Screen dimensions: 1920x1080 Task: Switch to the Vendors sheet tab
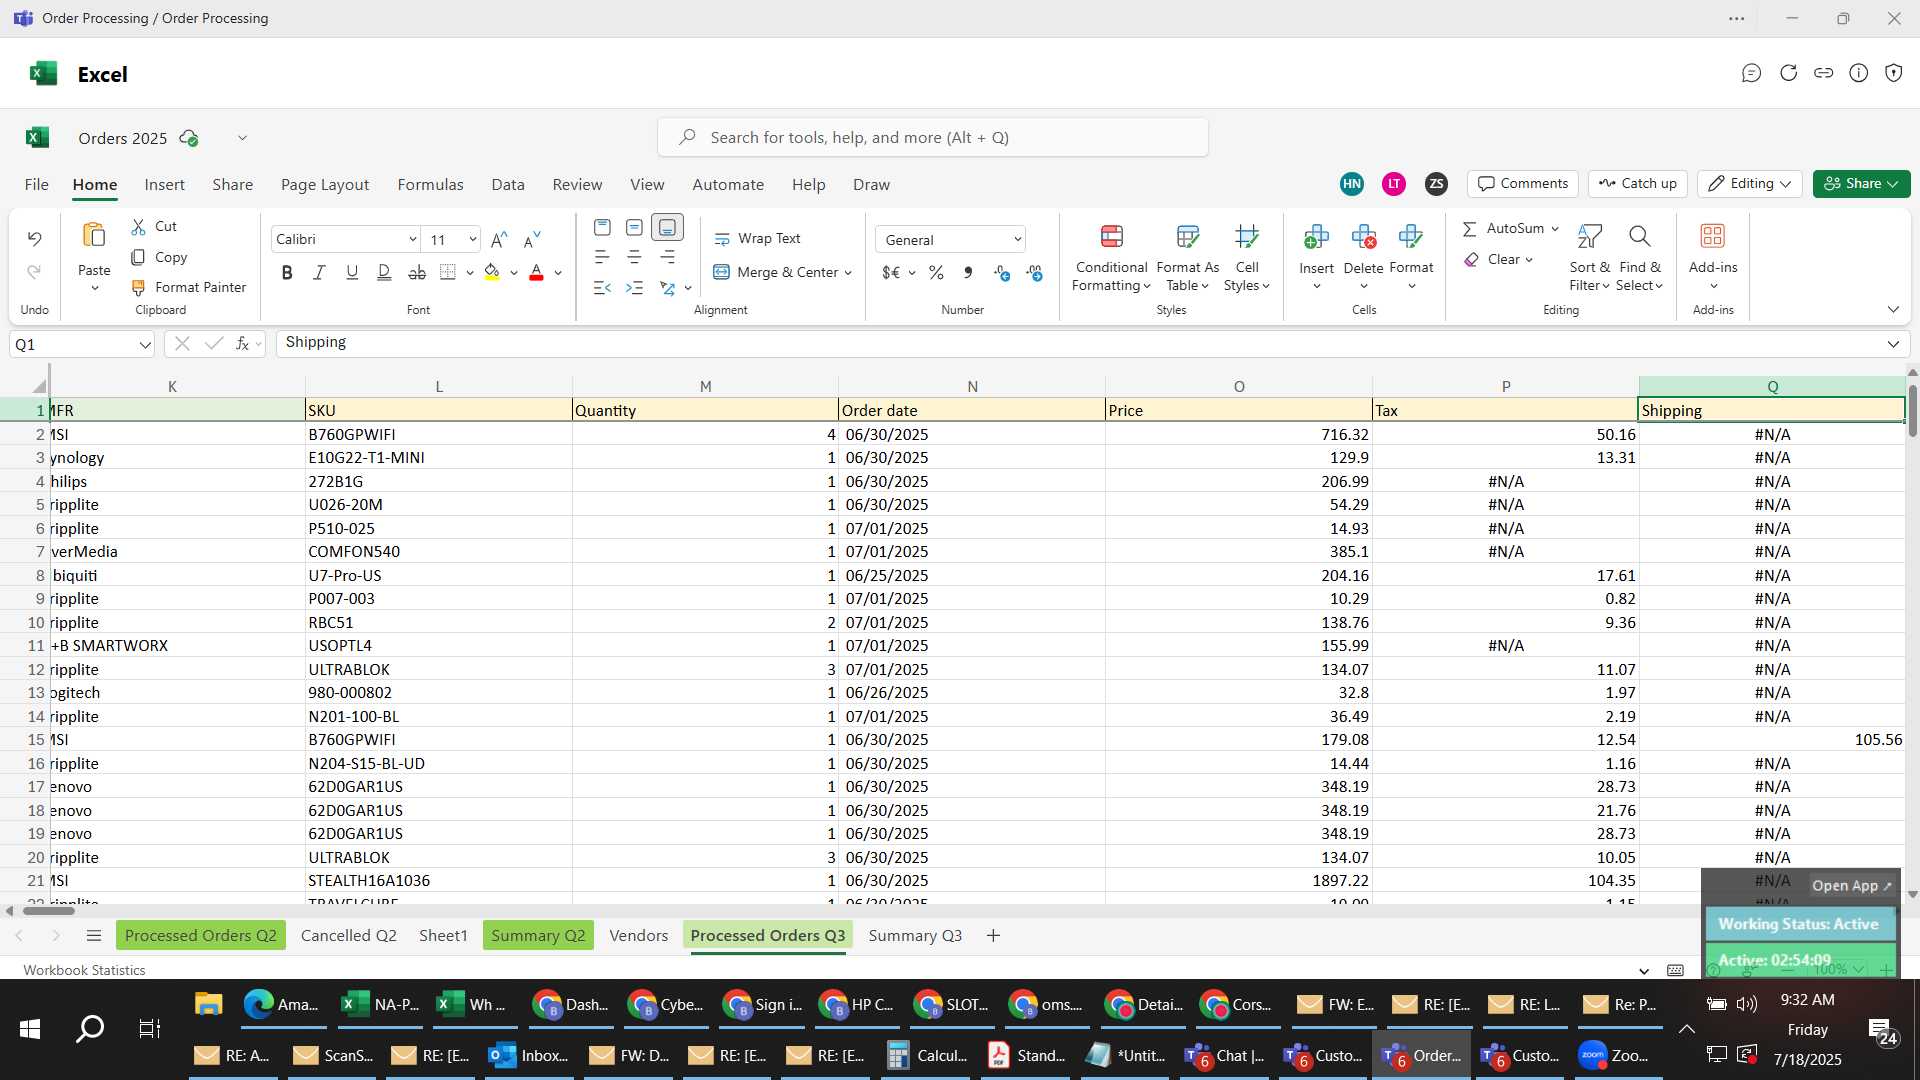[x=638, y=936]
